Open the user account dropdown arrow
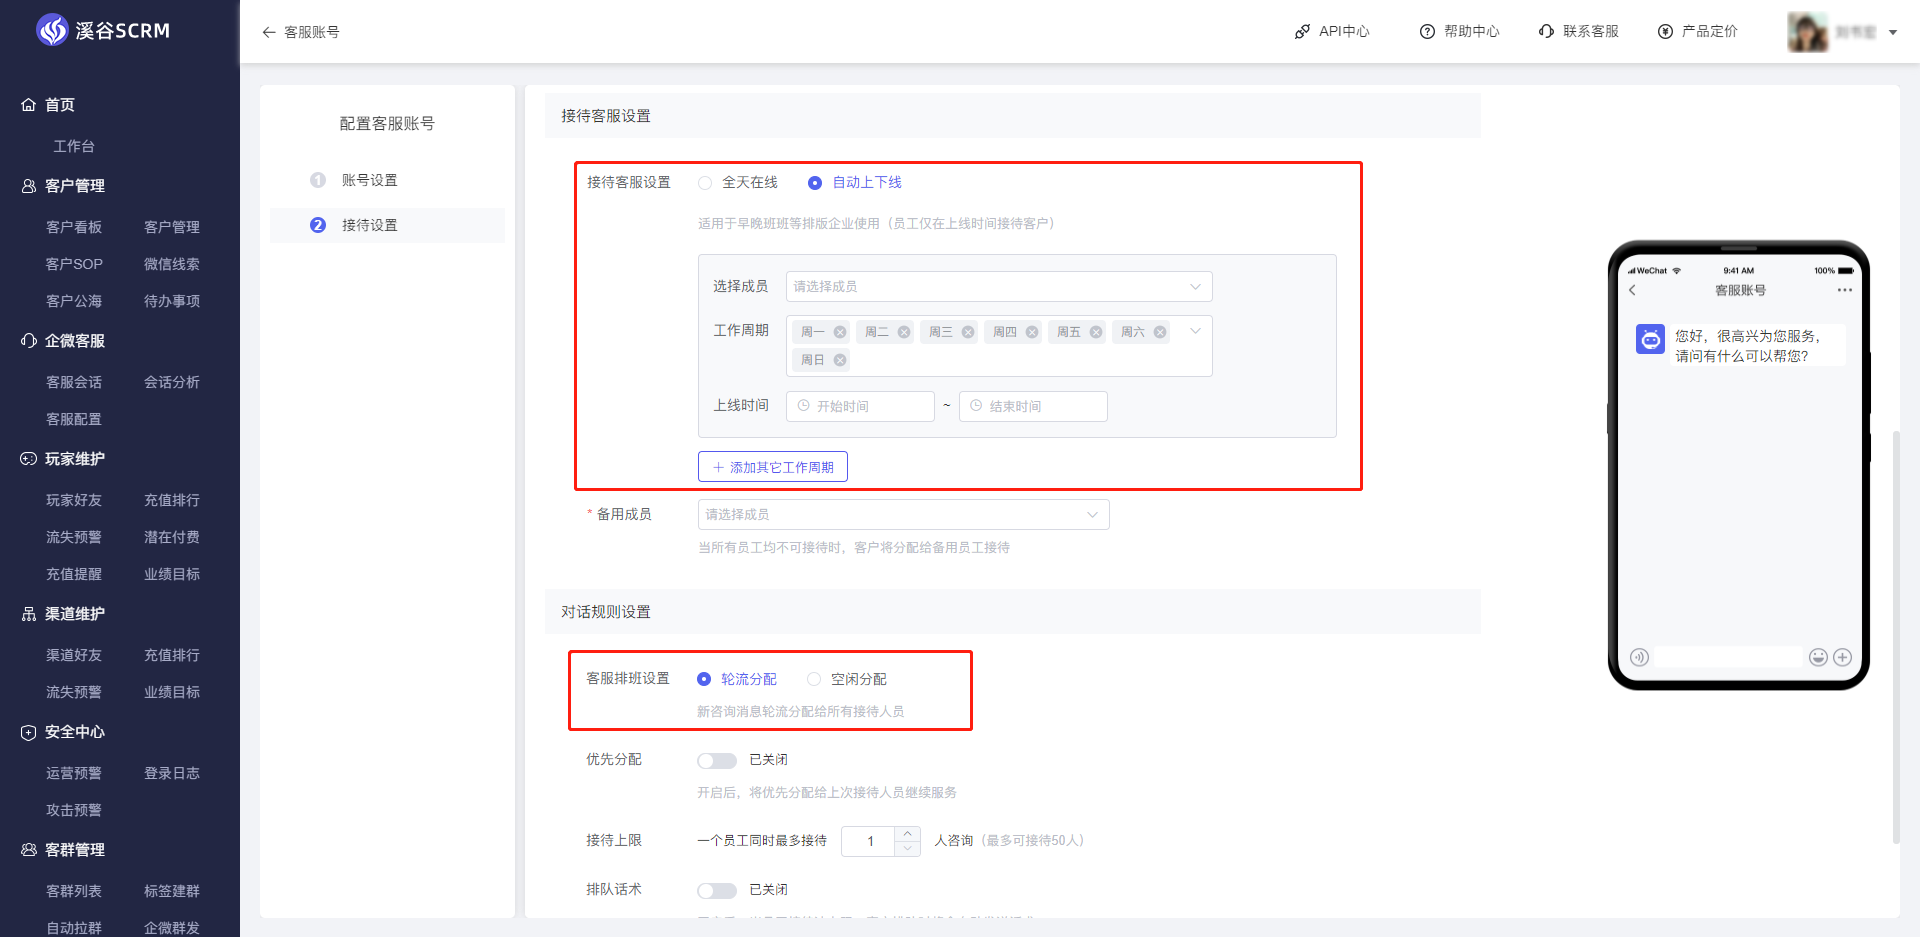The image size is (1920, 937). click(1893, 32)
